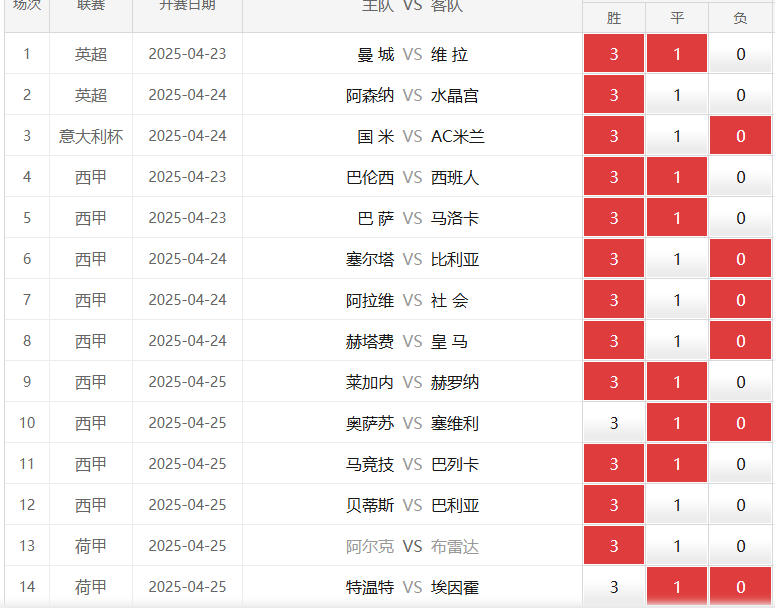
Task: Select draw (1) for 赫塔费 VS 皇马
Action: 677,341
